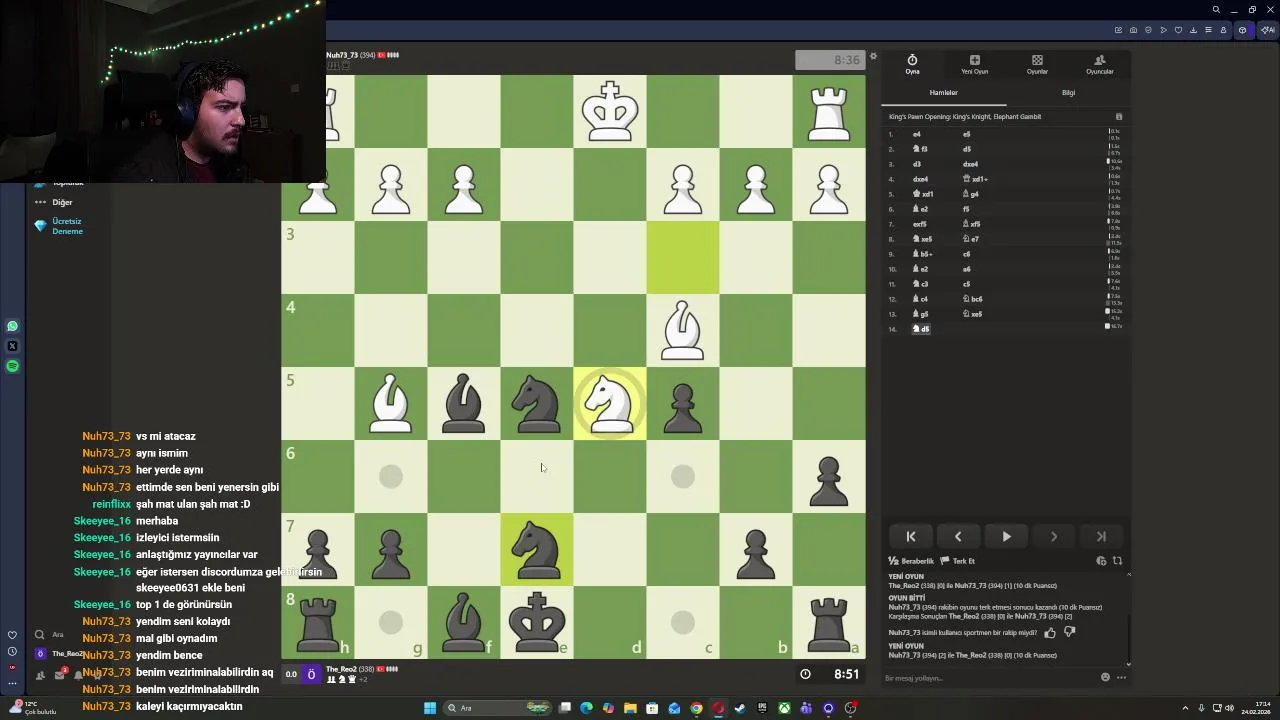Click the legal move dot on c6

[683, 476]
